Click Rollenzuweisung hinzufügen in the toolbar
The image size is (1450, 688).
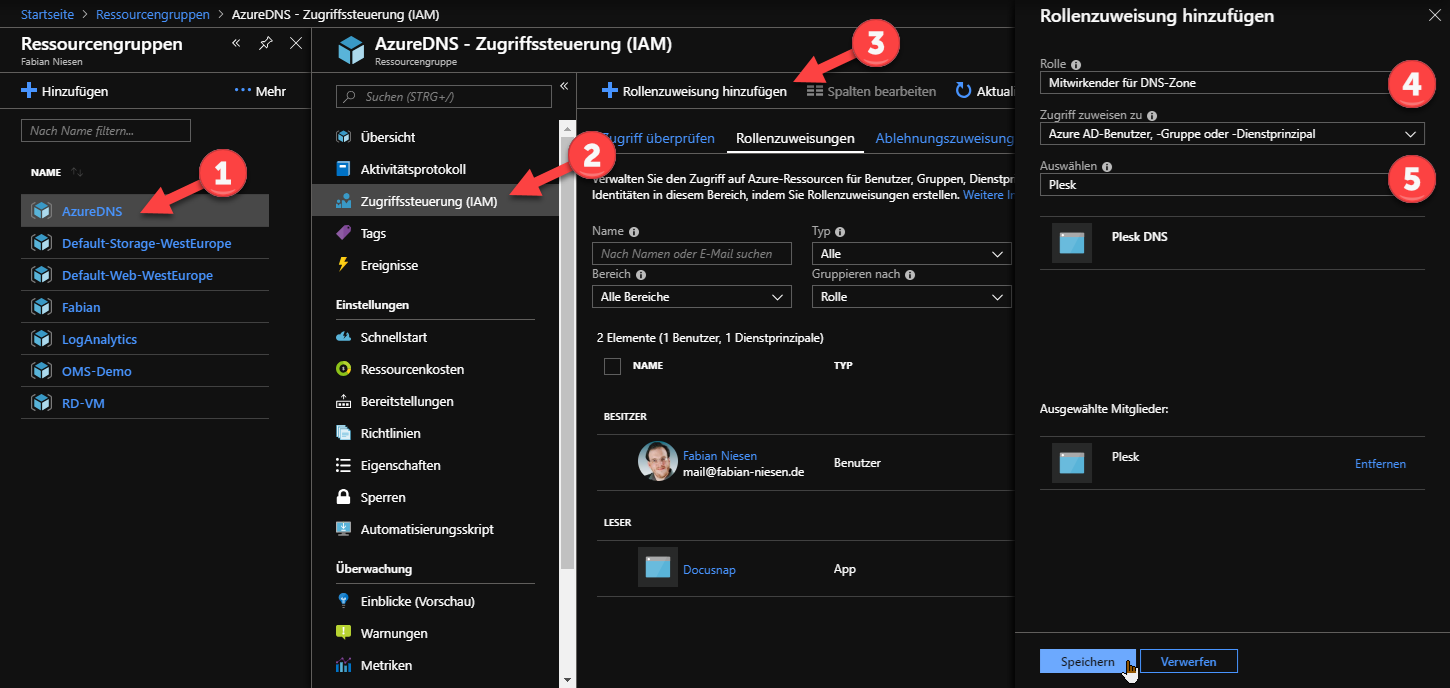[x=694, y=91]
